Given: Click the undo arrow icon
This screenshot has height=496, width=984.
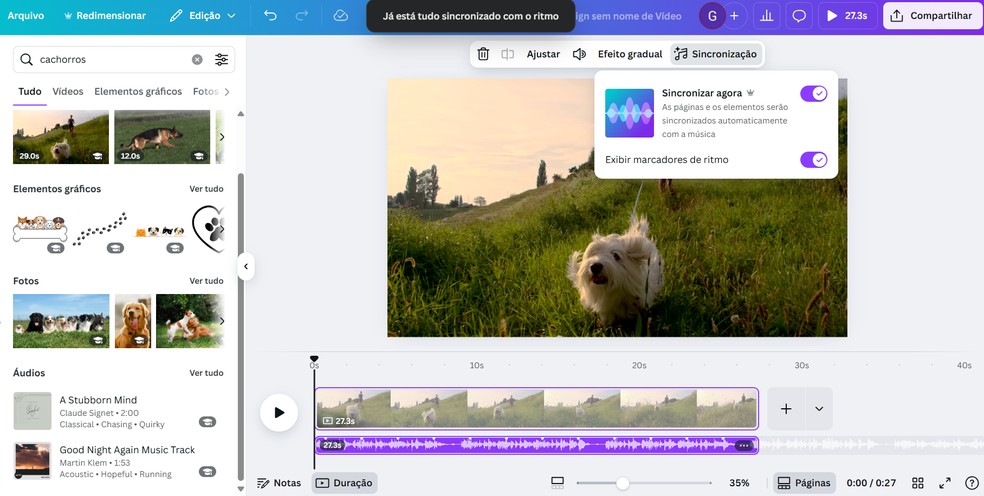Looking at the screenshot, I should 270,16.
